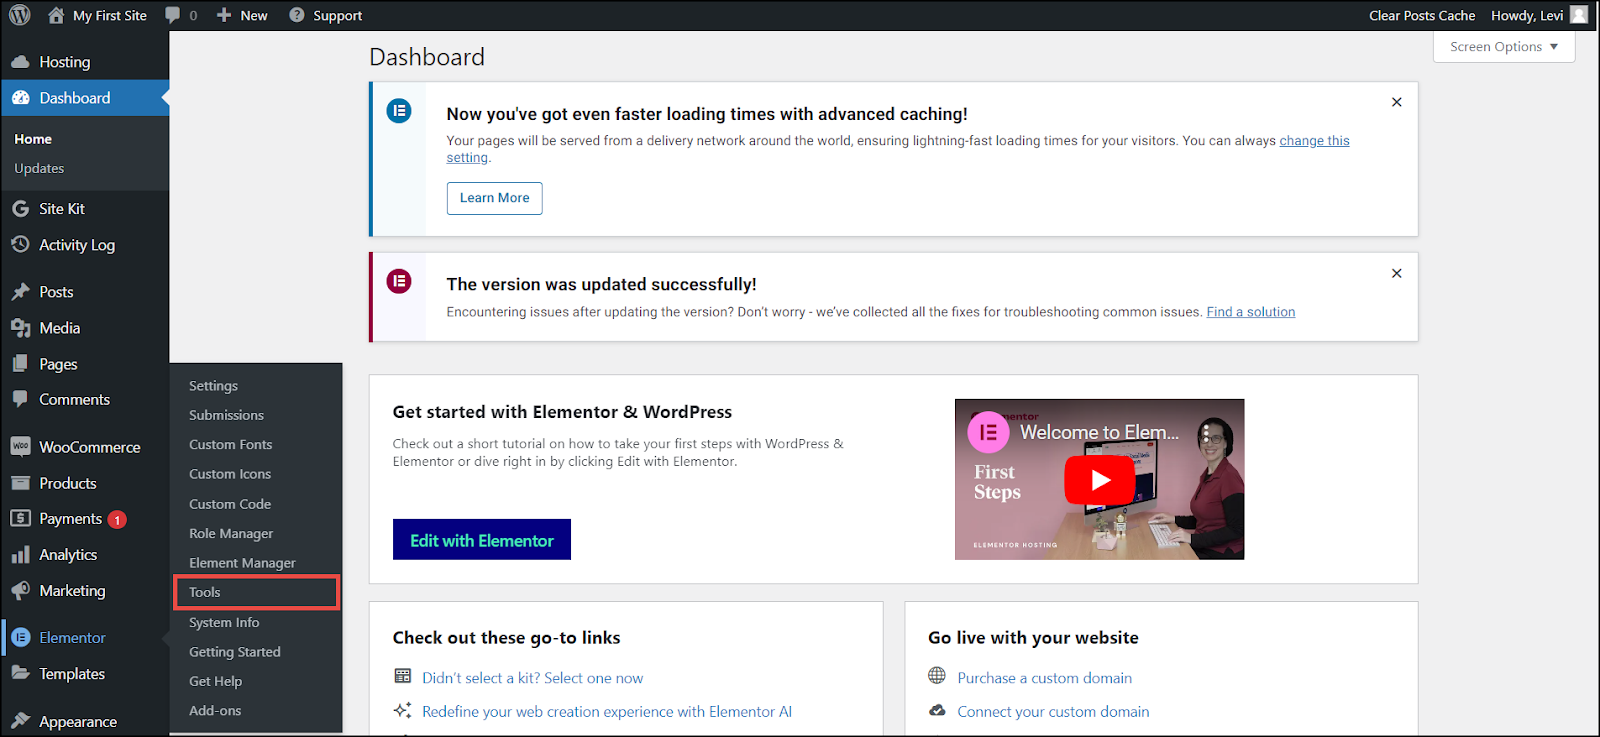
Task: Open Custom Fonts submenu item
Action: pyautogui.click(x=230, y=445)
